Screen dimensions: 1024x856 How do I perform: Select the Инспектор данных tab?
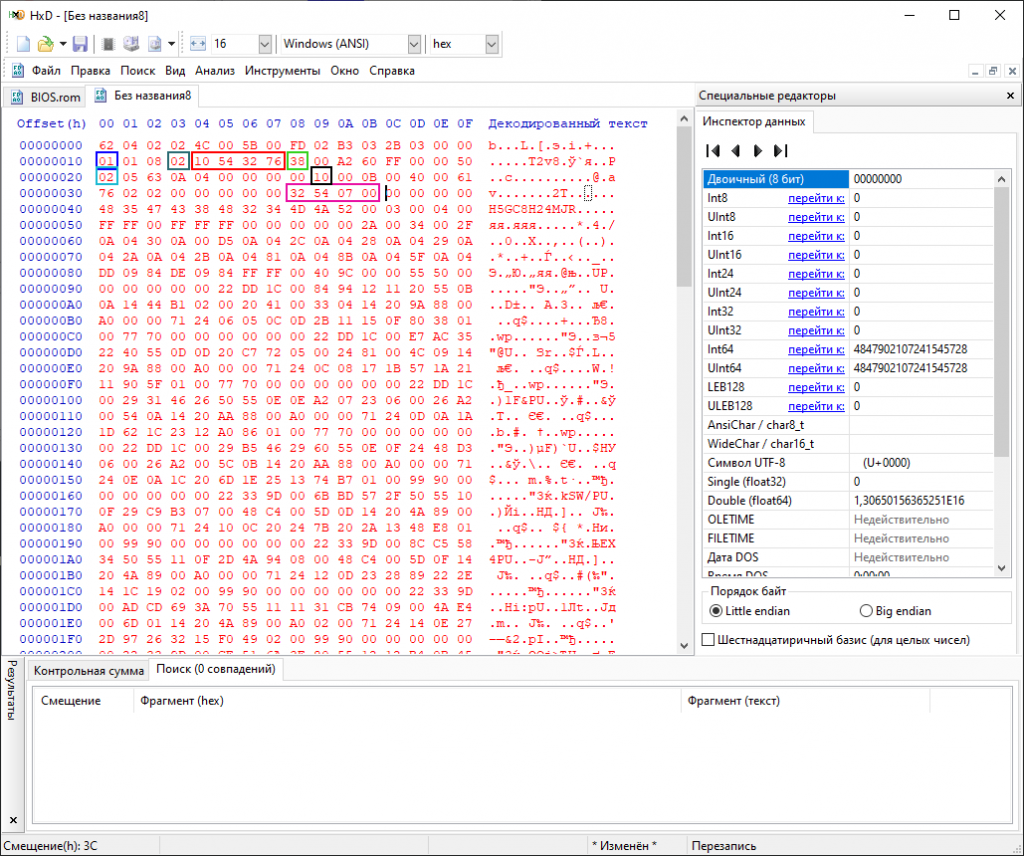tap(754, 121)
